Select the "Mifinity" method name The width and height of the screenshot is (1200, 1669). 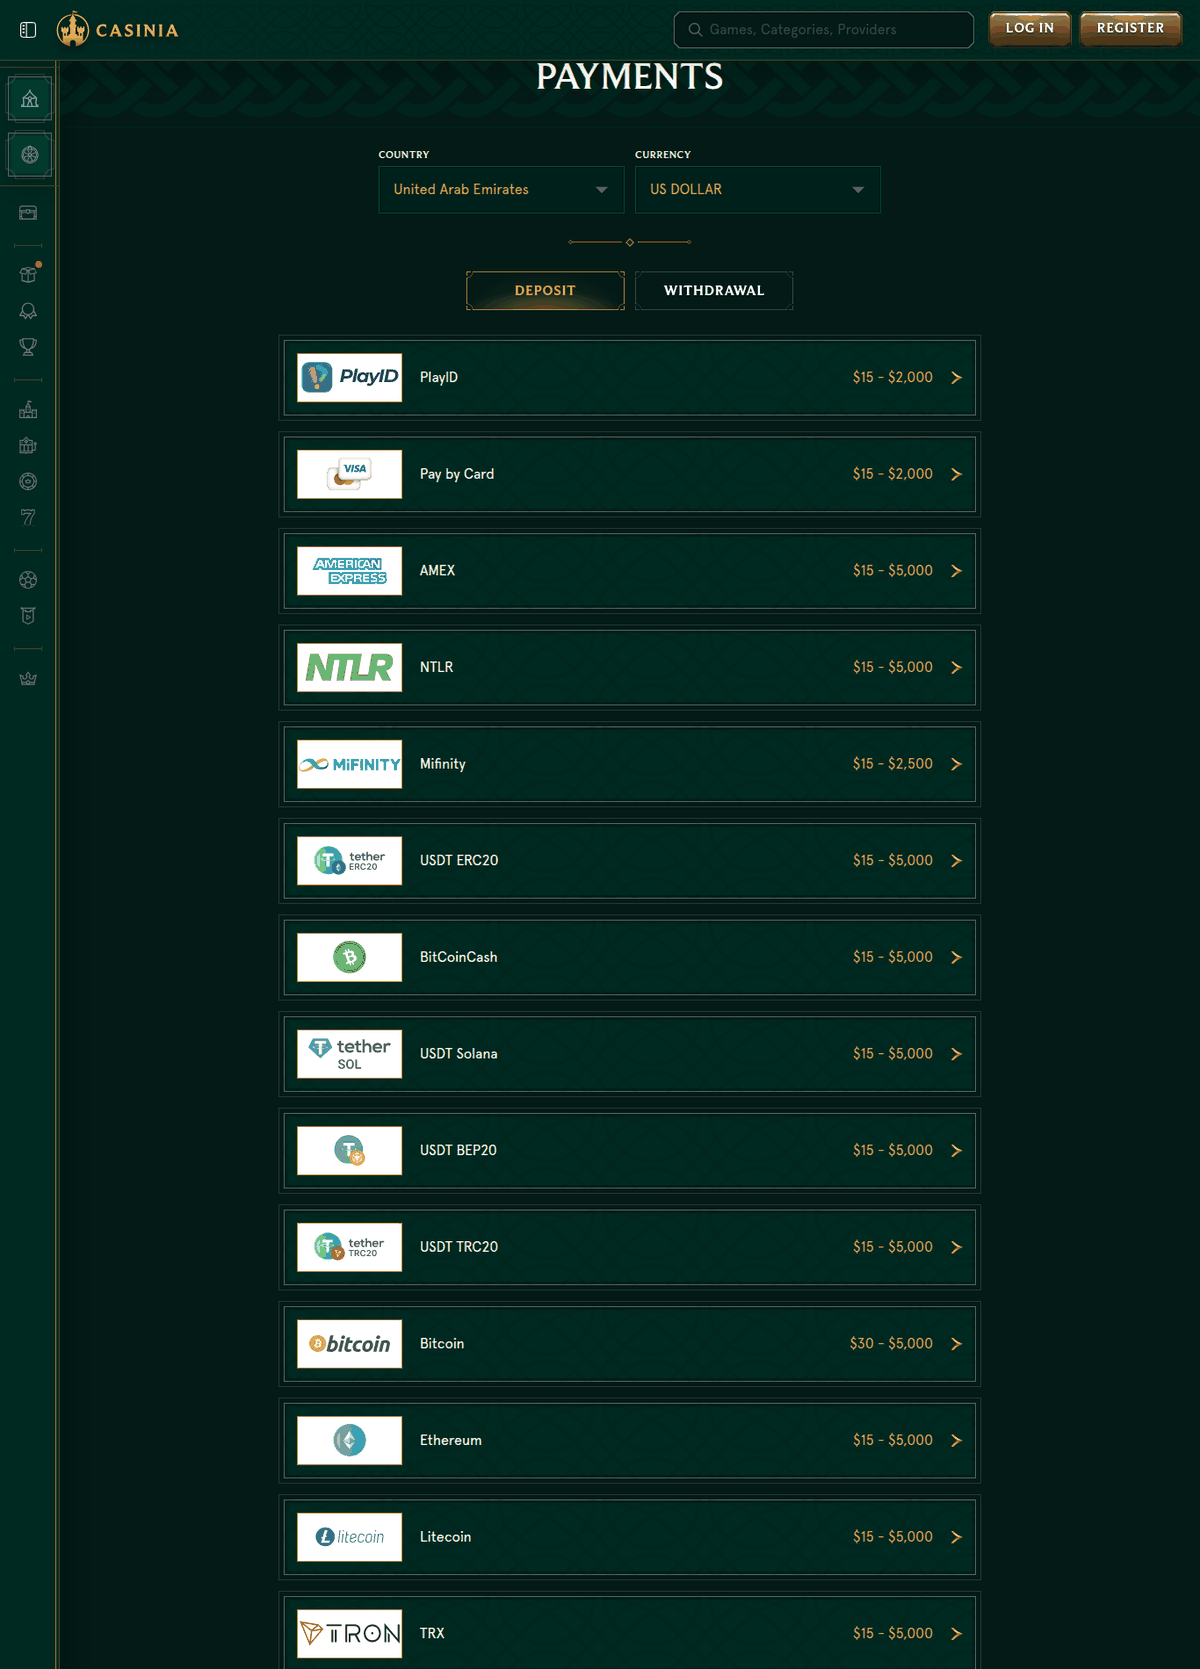point(443,764)
